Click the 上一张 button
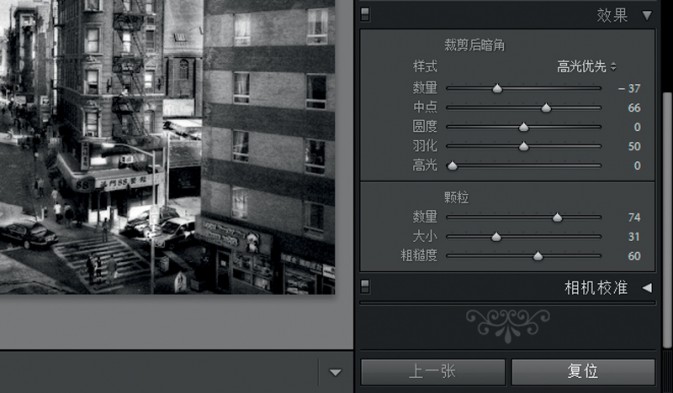Image resolution: width=673 pixels, height=393 pixels. [433, 372]
